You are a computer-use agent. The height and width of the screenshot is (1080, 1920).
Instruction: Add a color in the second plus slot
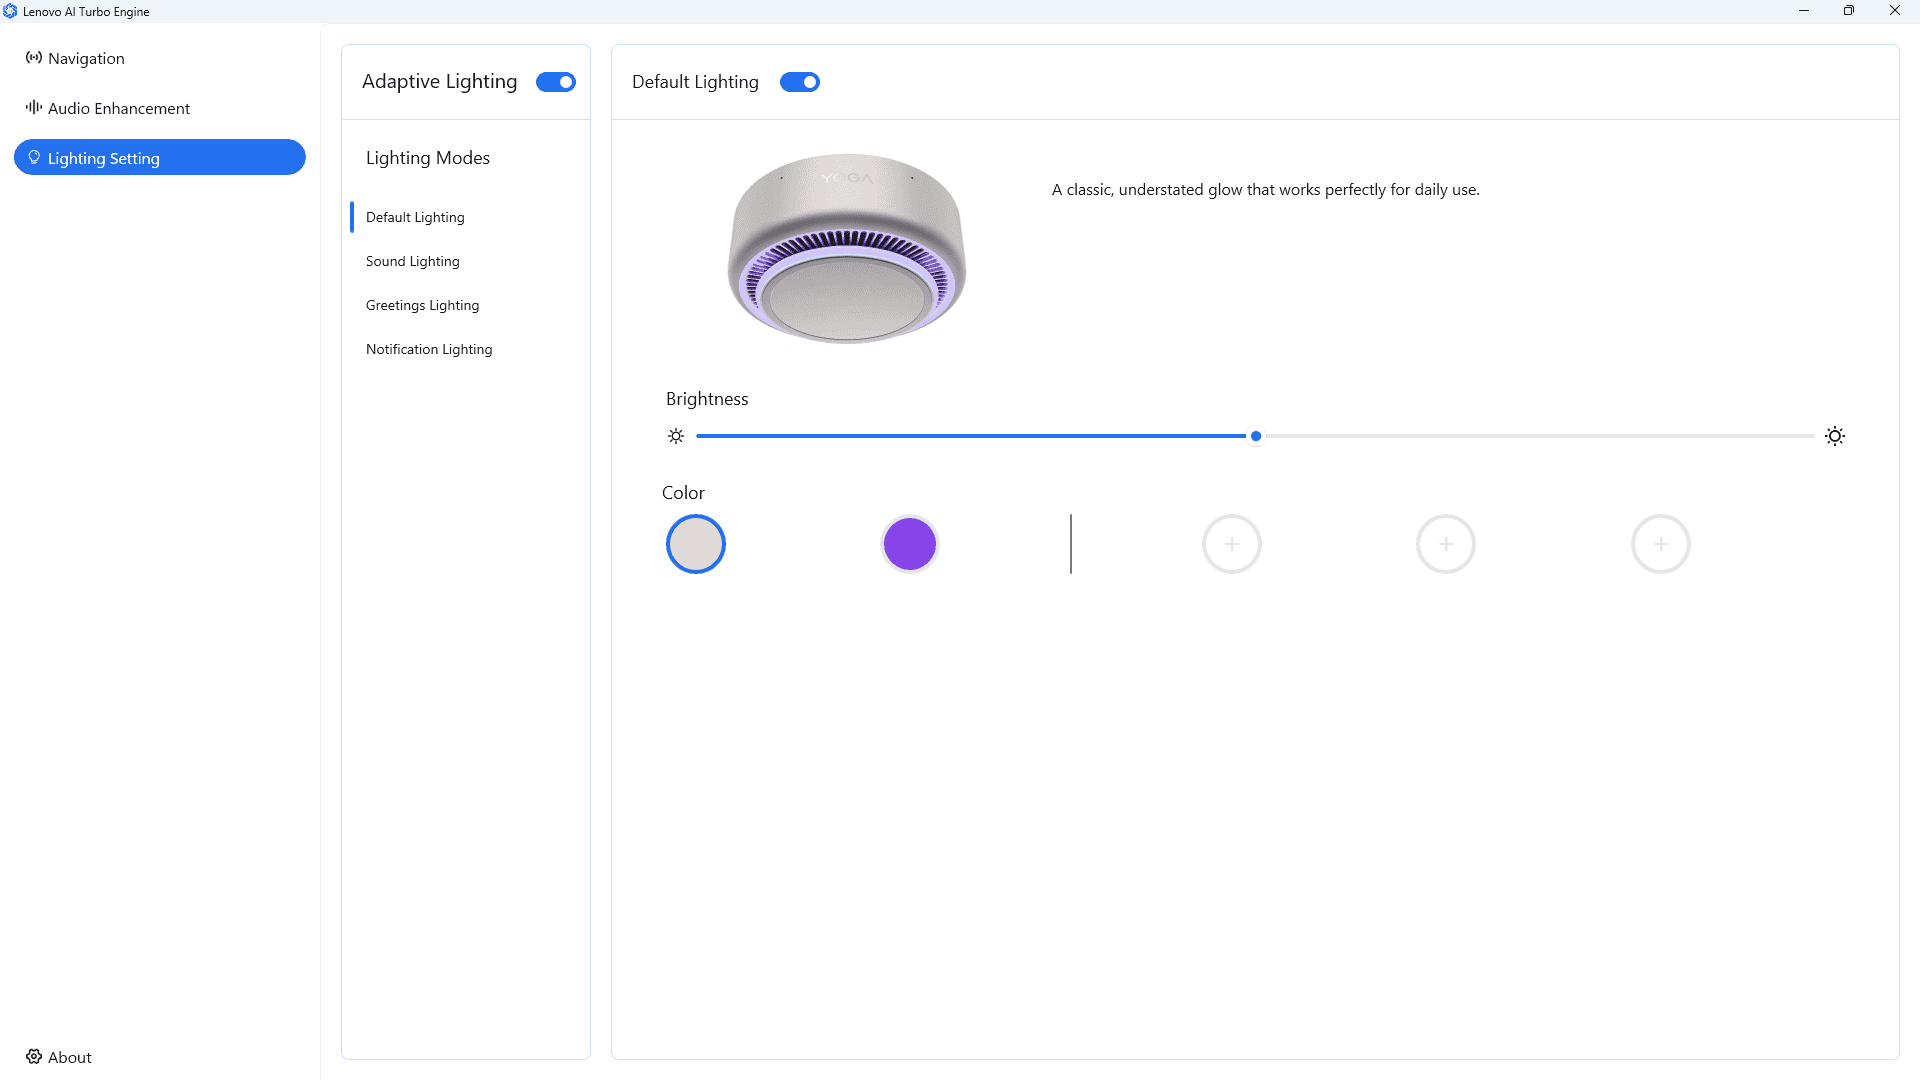pyautogui.click(x=1446, y=544)
